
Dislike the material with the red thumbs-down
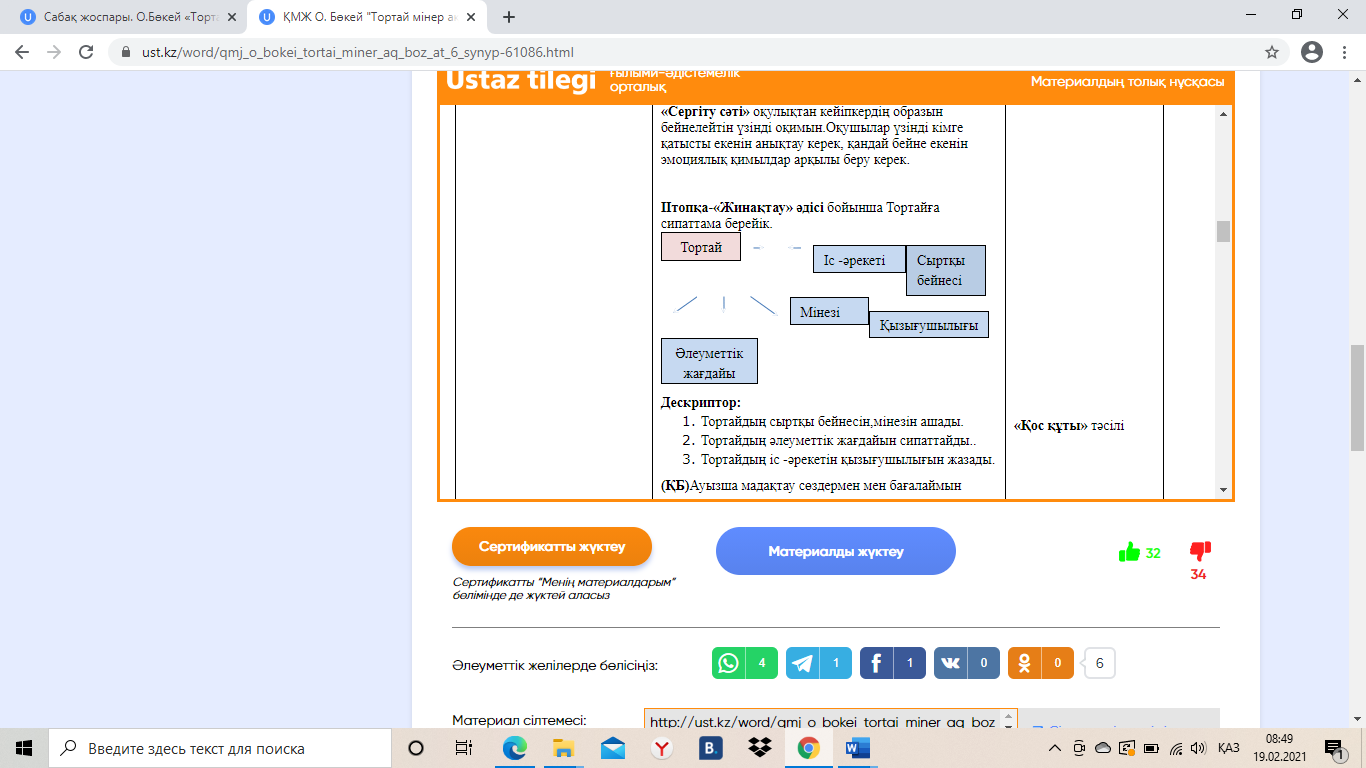pyautogui.click(x=1200, y=551)
